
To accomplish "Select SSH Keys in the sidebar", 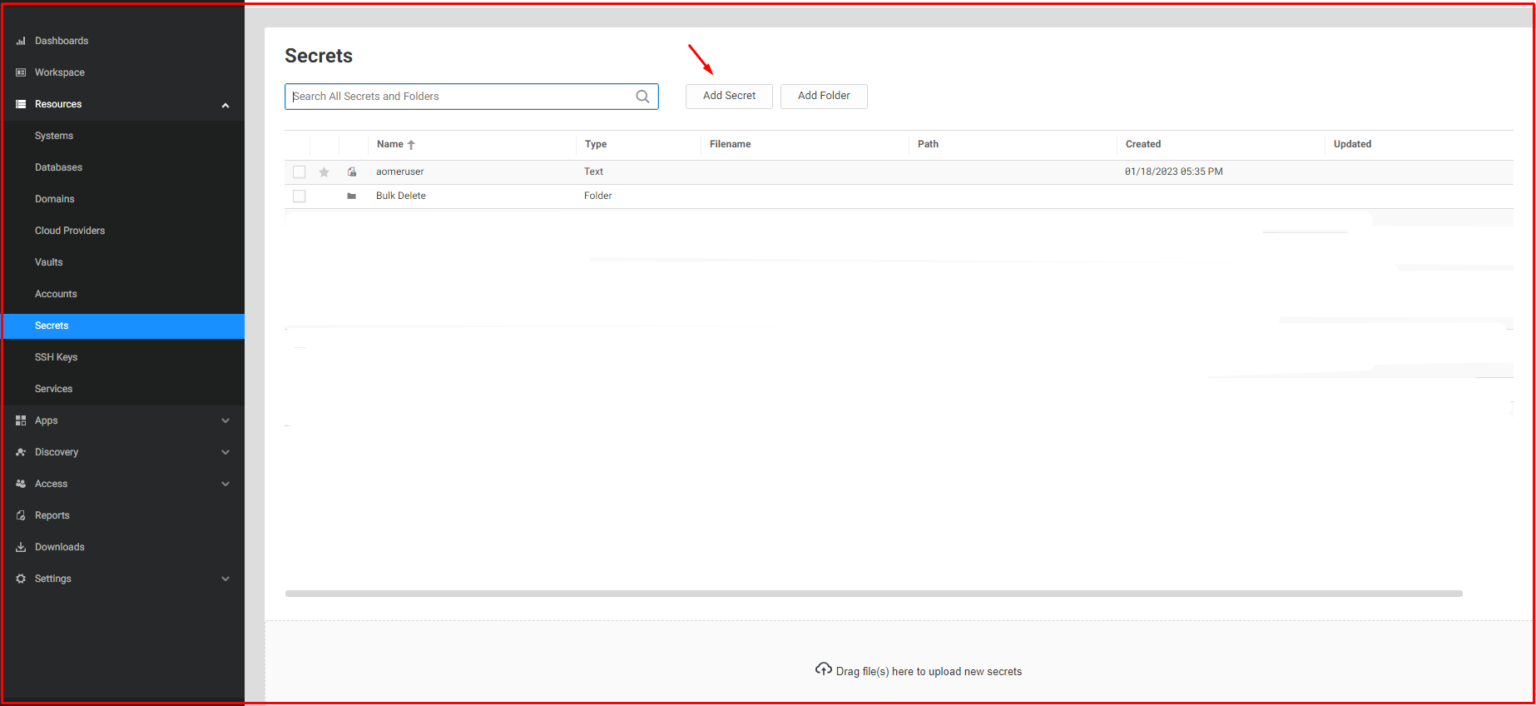I will 56,357.
